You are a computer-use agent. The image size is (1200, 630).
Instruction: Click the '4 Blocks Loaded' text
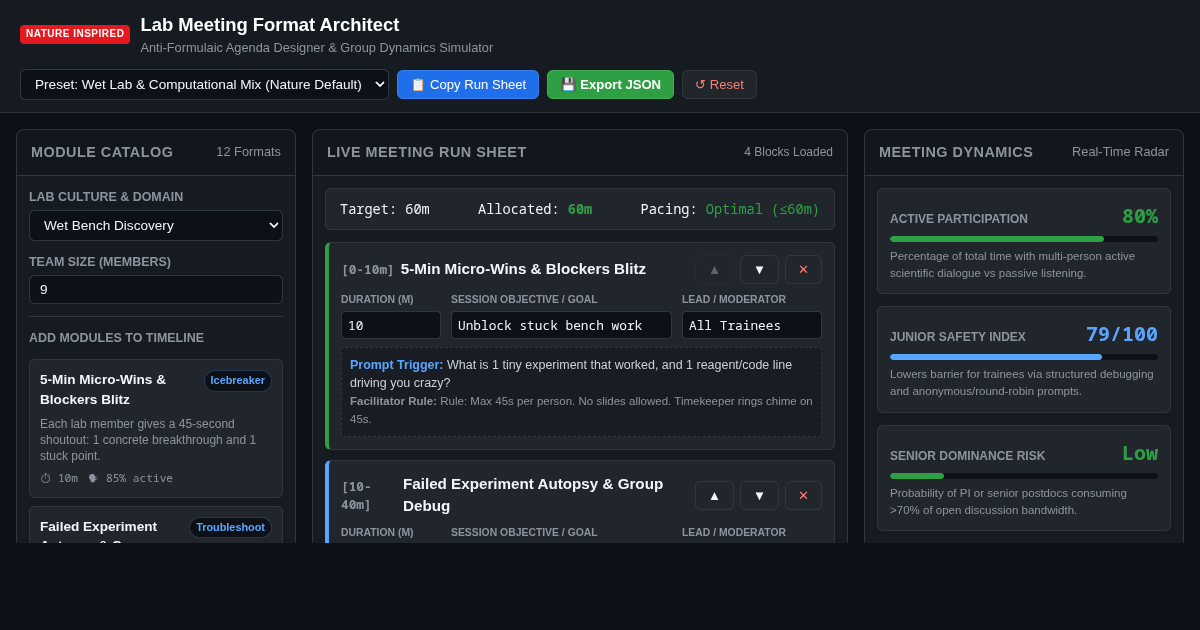(x=788, y=152)
